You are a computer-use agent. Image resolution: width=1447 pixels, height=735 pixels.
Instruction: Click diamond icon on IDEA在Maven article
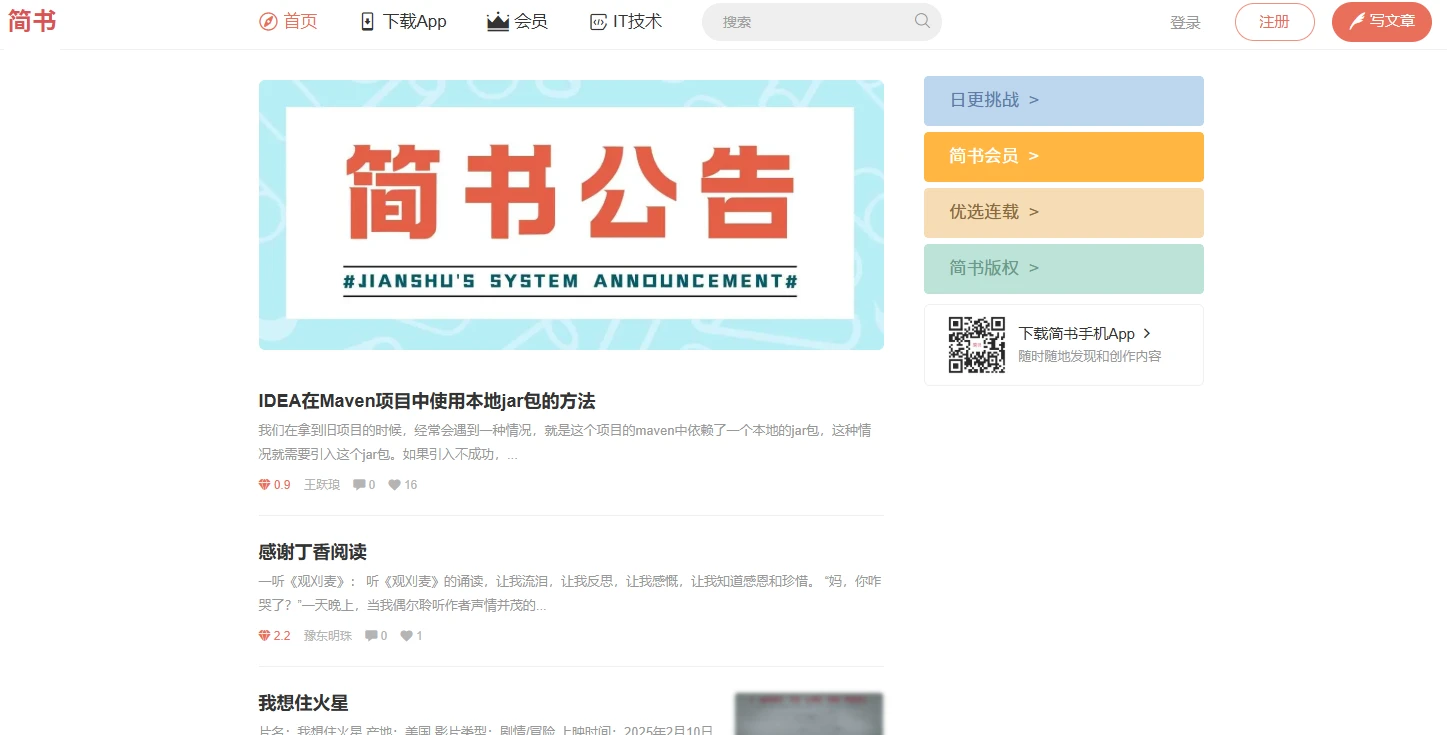click(265, 485)
